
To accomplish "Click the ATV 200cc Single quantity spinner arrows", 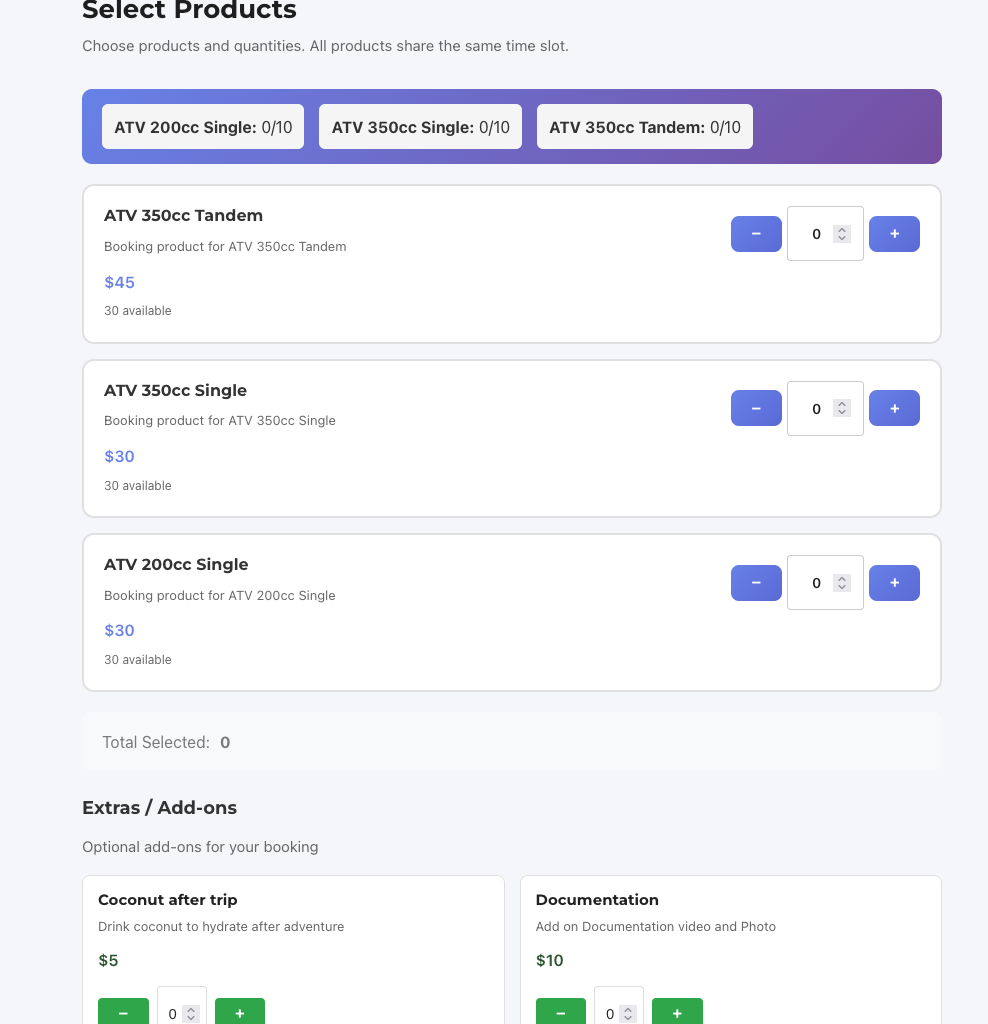I will tap(842, 583).
